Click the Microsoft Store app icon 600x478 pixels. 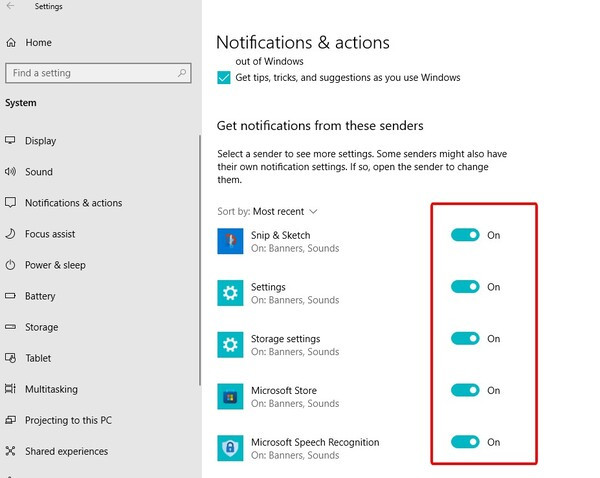coord(230,396)
